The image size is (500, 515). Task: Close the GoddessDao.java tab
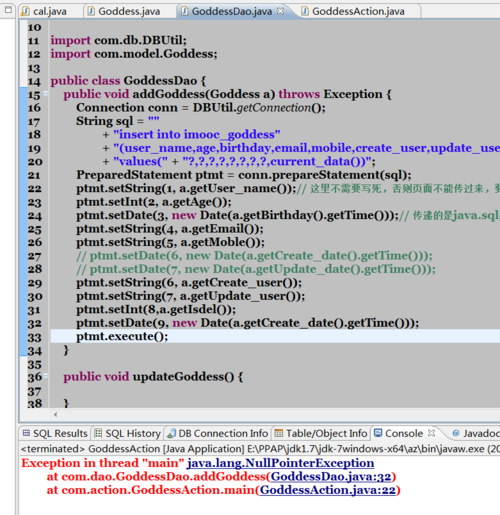point(281,11)
